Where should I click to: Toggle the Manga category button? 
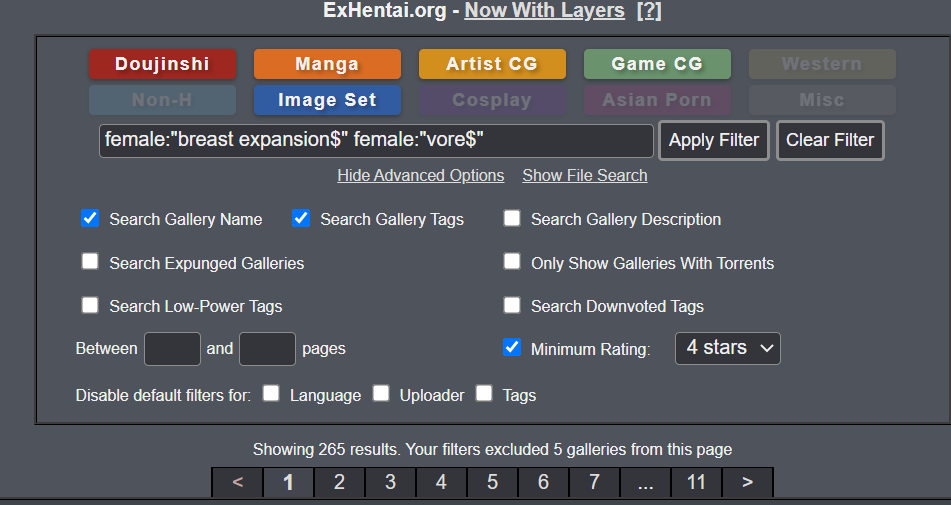coord(327,64)
